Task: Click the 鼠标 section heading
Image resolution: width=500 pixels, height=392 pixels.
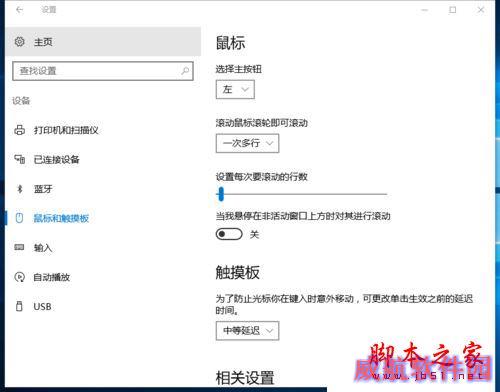Action: [x=230, y=43]
